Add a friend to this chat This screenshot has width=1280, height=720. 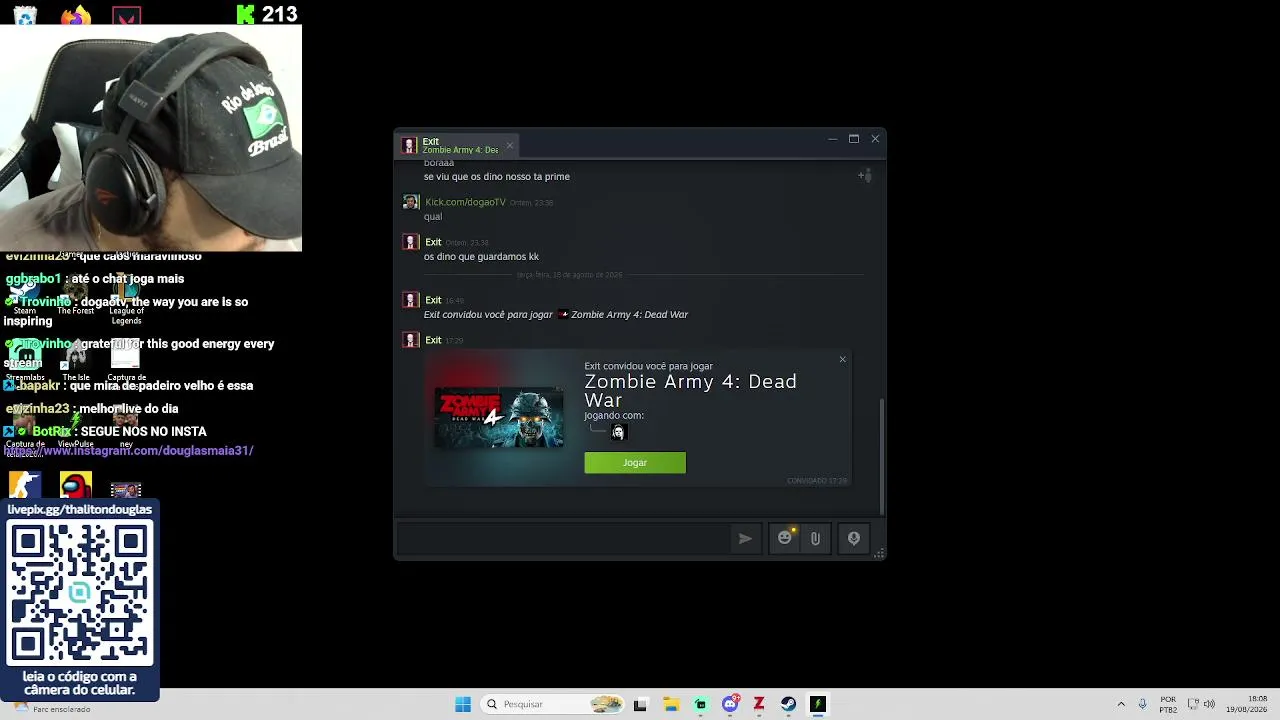click(865, 176)
